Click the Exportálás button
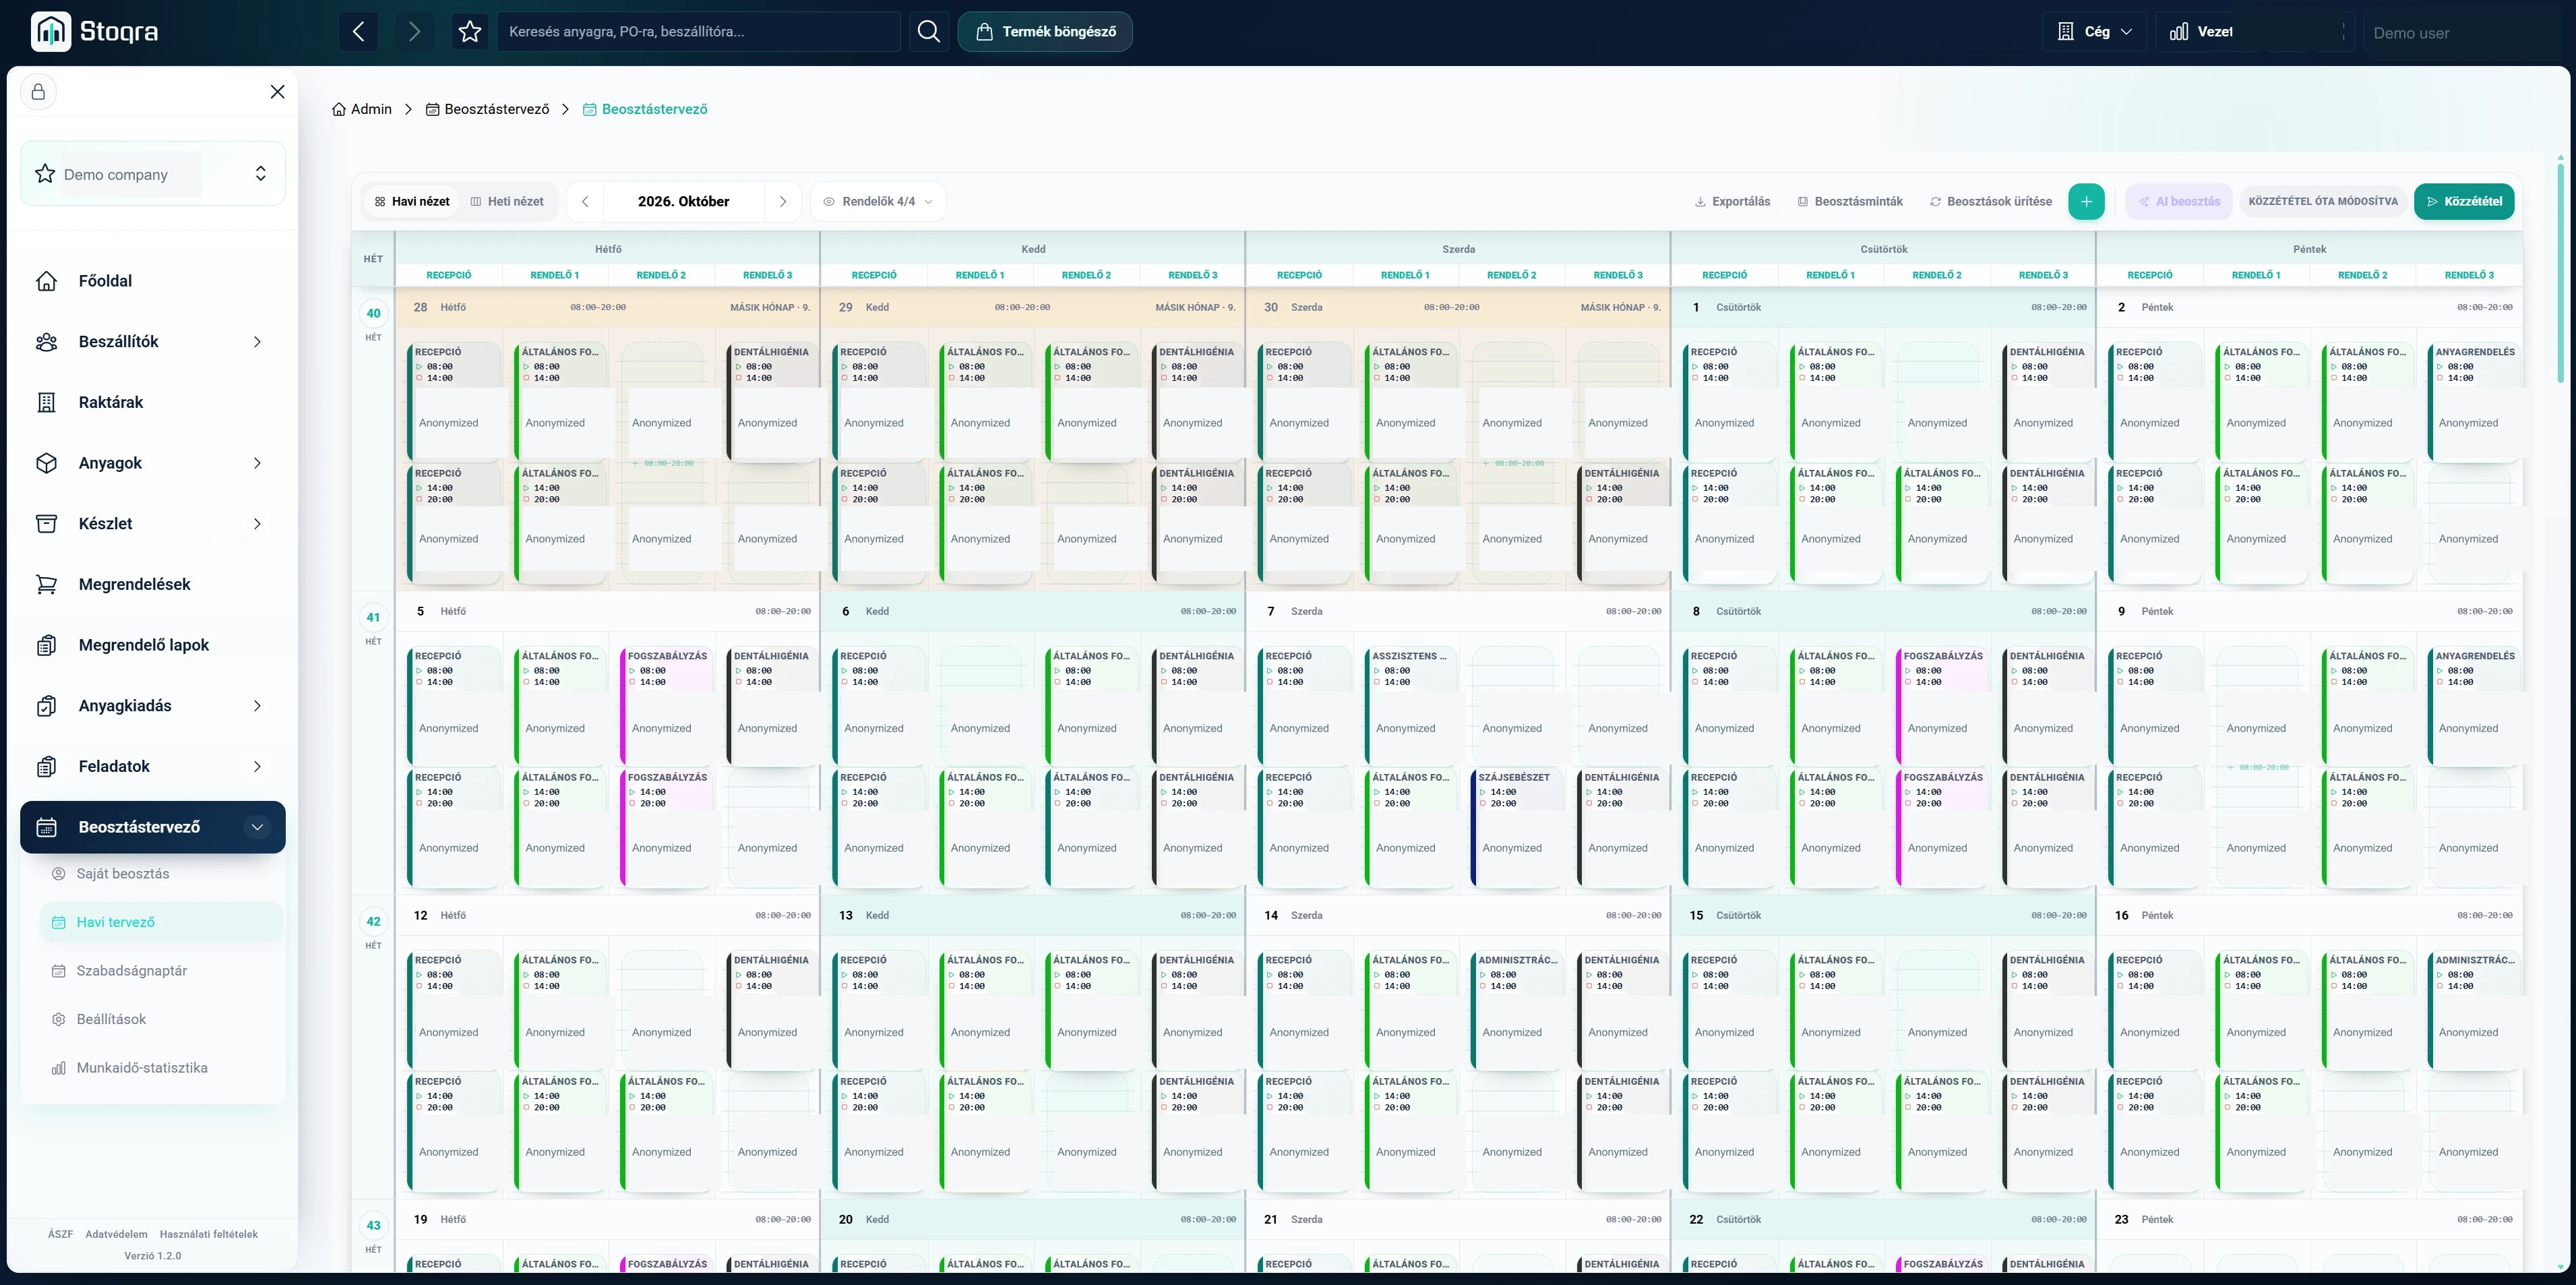The height and width of the screenshot is (1285, 2576). click(1732, 201)
